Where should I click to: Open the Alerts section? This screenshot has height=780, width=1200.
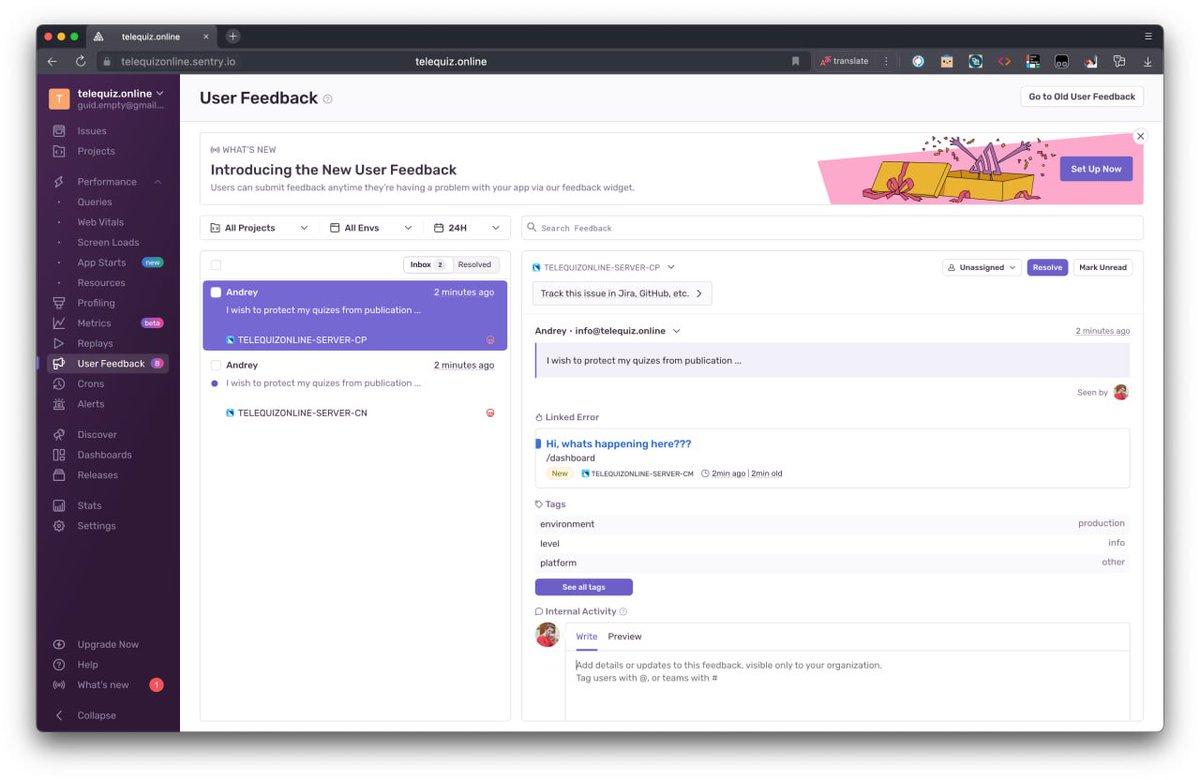(x=90, y=404)
